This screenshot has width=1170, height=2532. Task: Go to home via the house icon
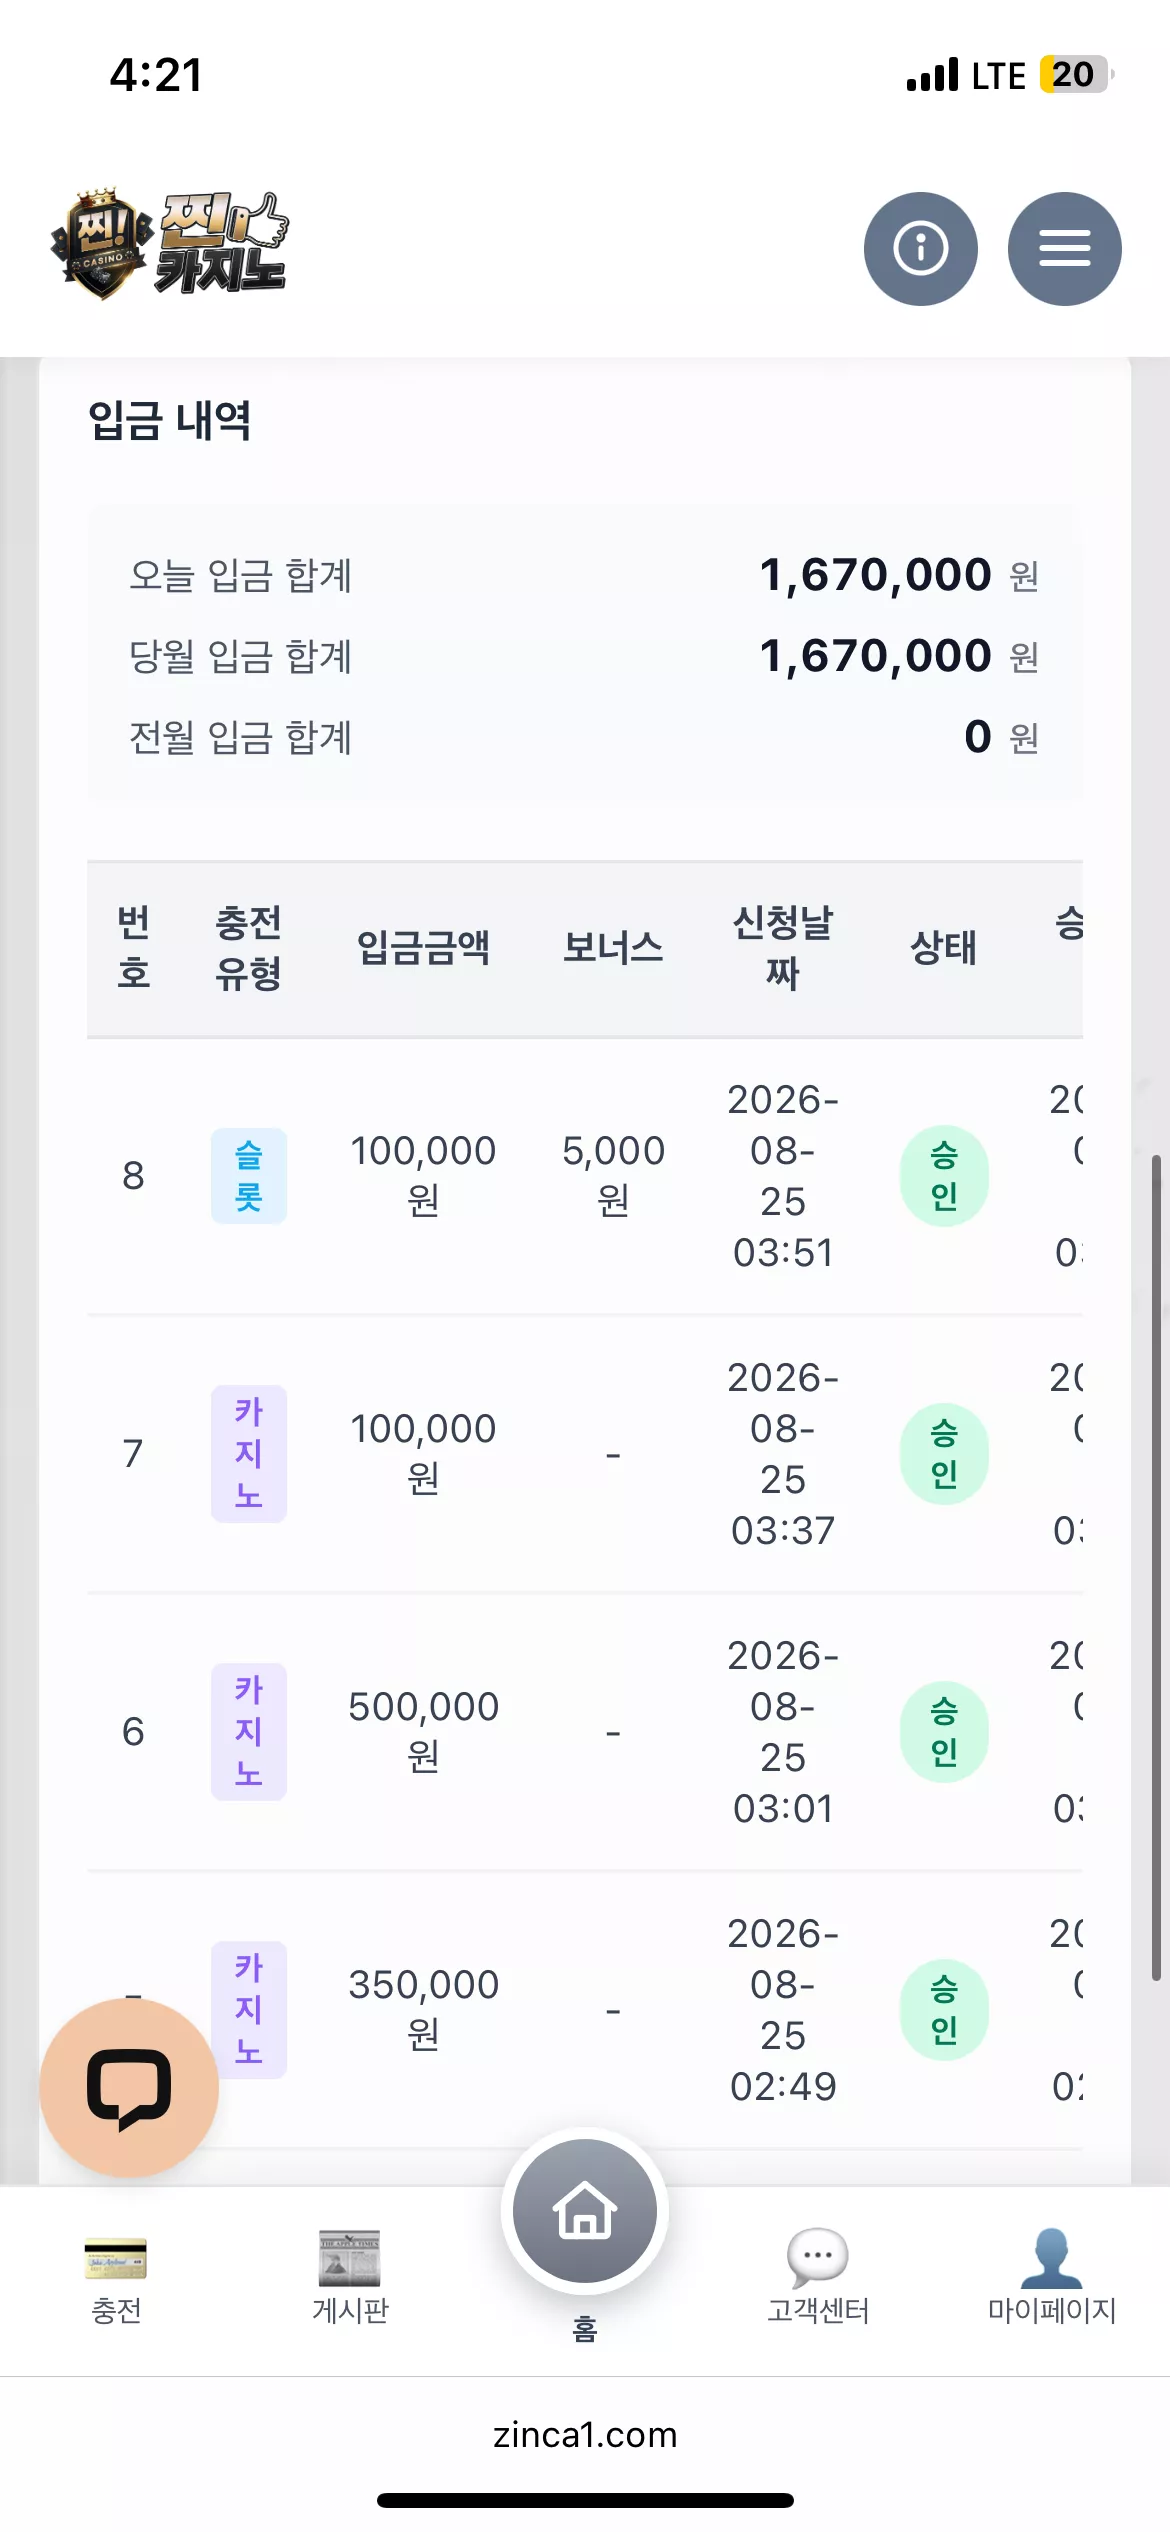pyautogui.click(x=585, y=2210)
